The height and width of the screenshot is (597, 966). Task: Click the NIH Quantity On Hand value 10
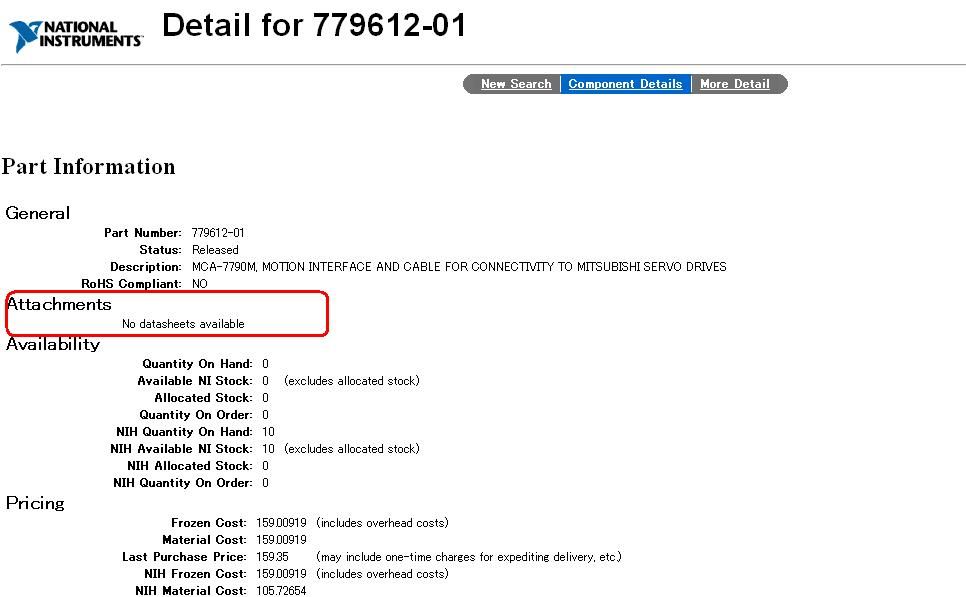coord(268,432)
